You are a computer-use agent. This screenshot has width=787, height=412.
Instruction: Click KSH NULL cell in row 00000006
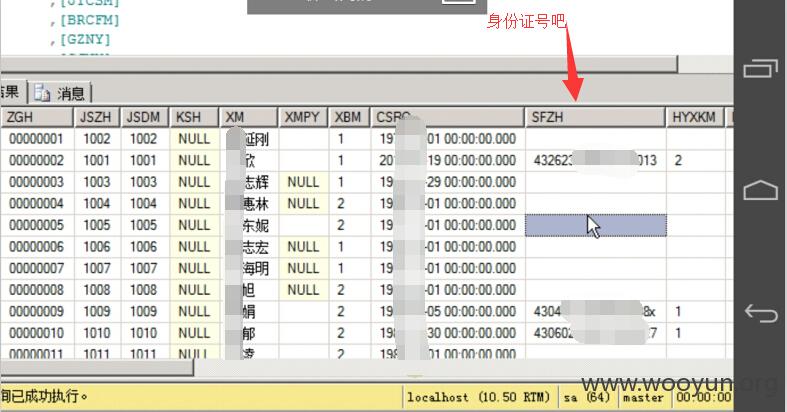click(x=195, y=247)
